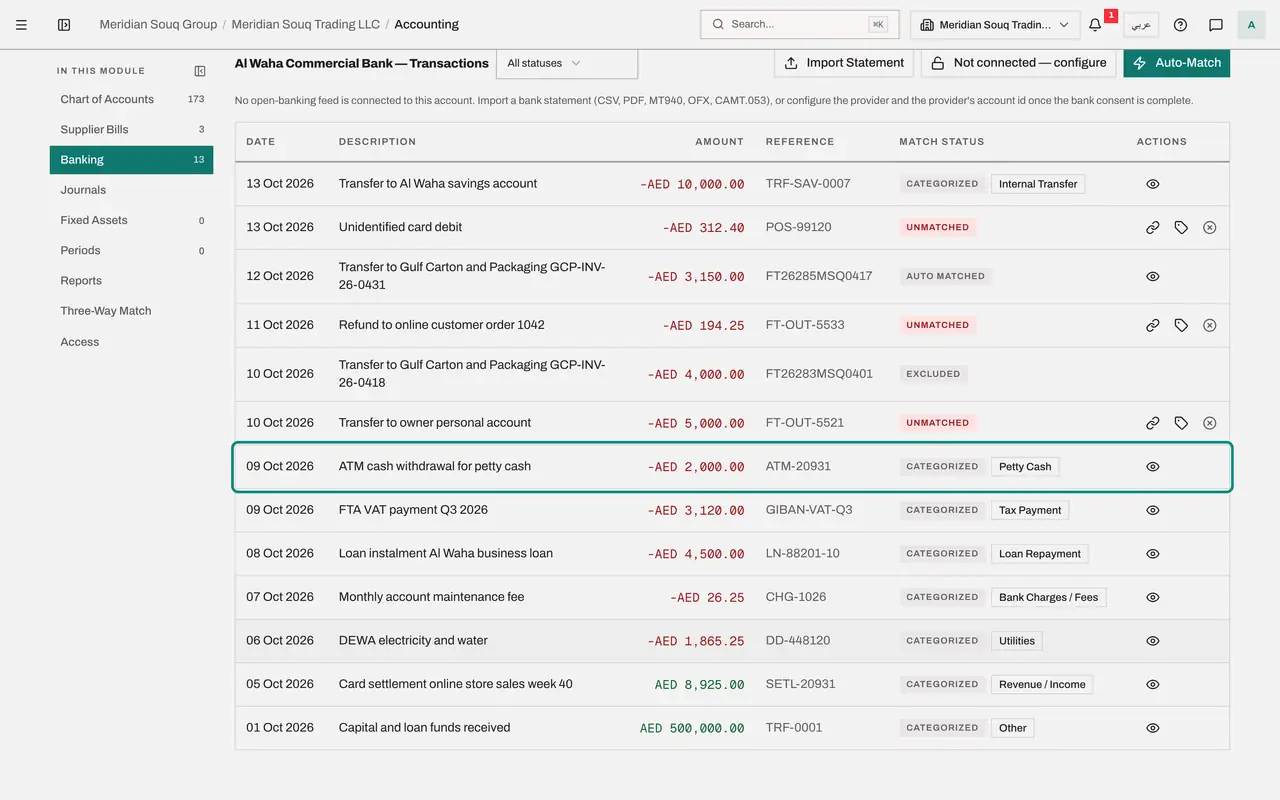Open user avatar 'A' menu
The image size is (1280, 800).
[x=1251, y=25]
